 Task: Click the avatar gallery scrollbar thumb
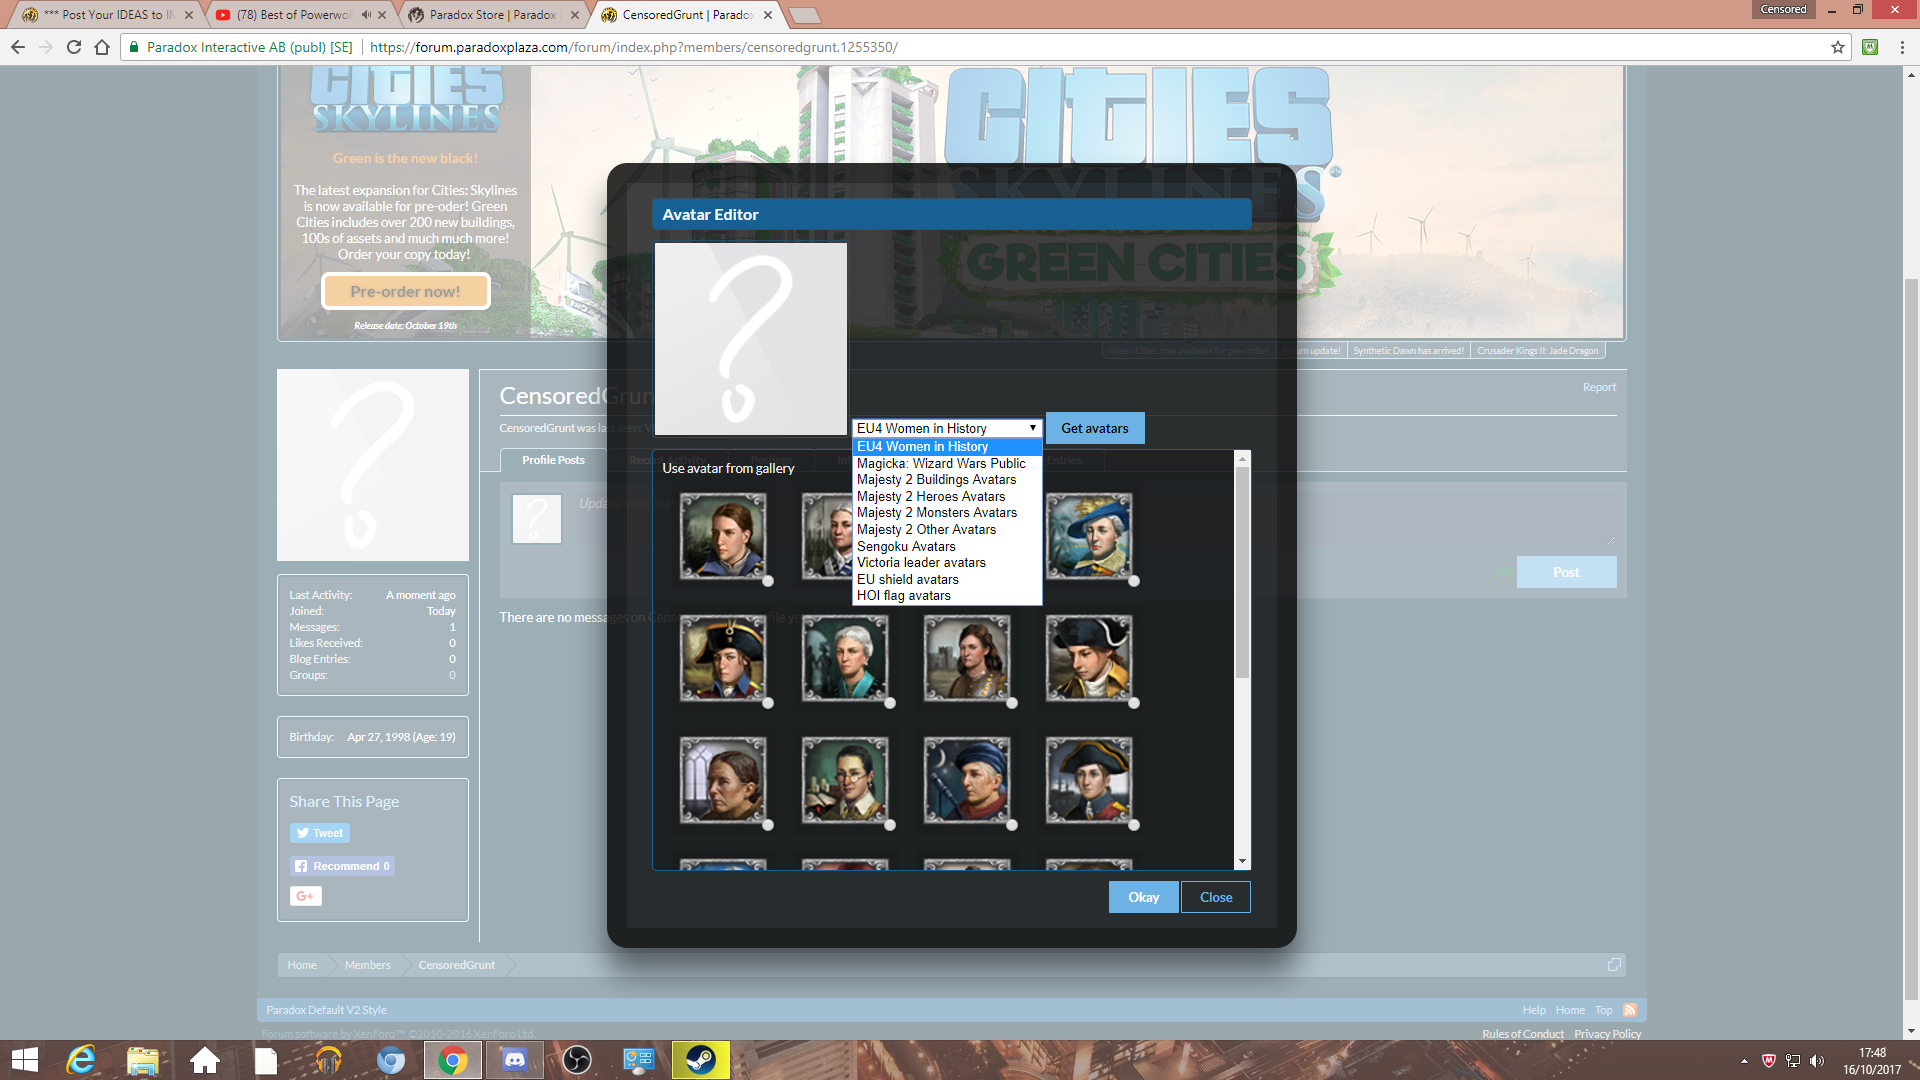pyautogui.click(x=1242, y=573)
